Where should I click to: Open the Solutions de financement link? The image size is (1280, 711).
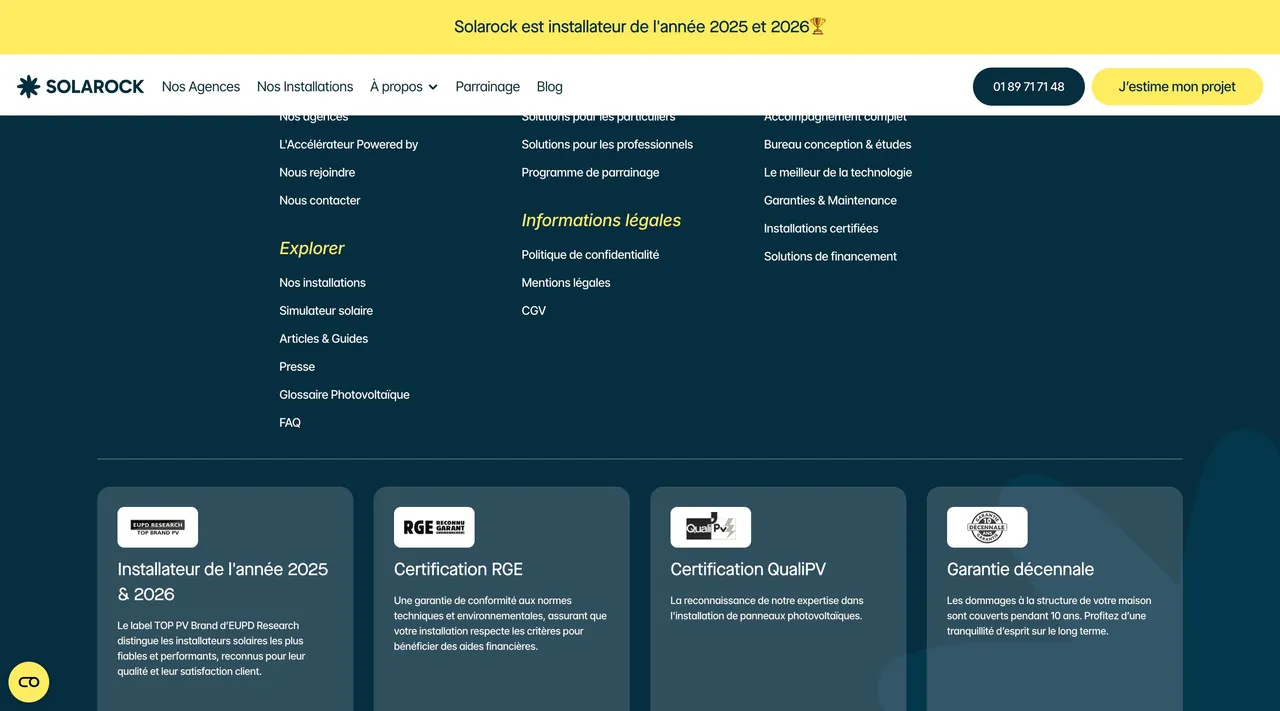[831, 257]
